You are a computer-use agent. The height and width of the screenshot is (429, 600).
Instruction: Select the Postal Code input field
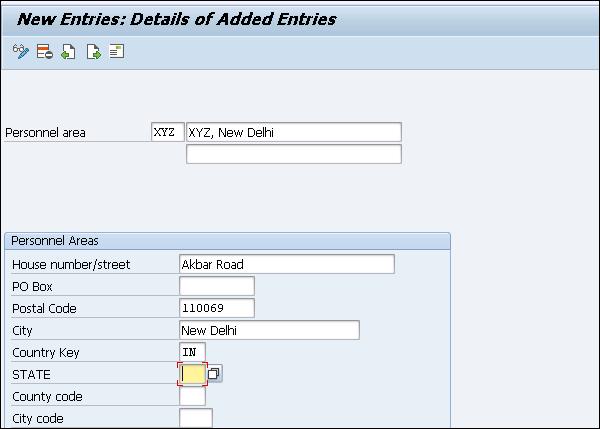tap(216, 308)
